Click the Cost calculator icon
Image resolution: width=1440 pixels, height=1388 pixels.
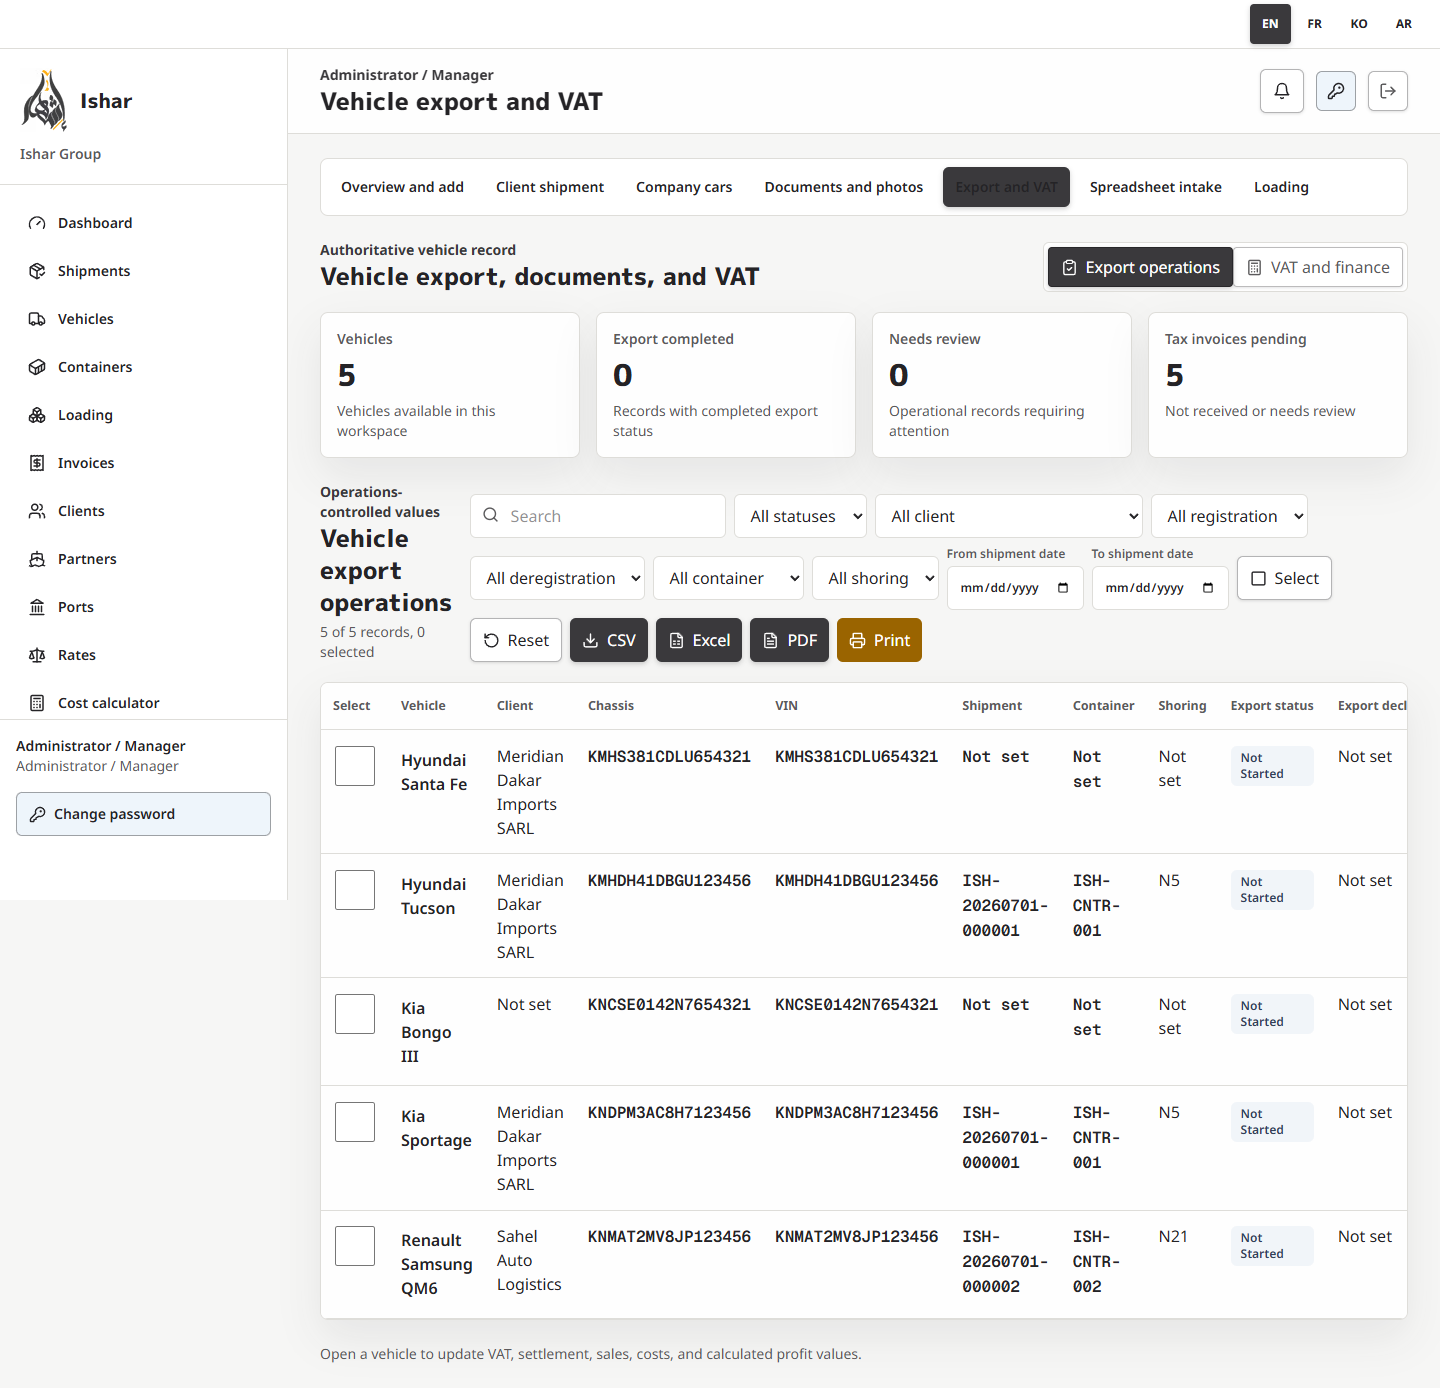[37, 703]
